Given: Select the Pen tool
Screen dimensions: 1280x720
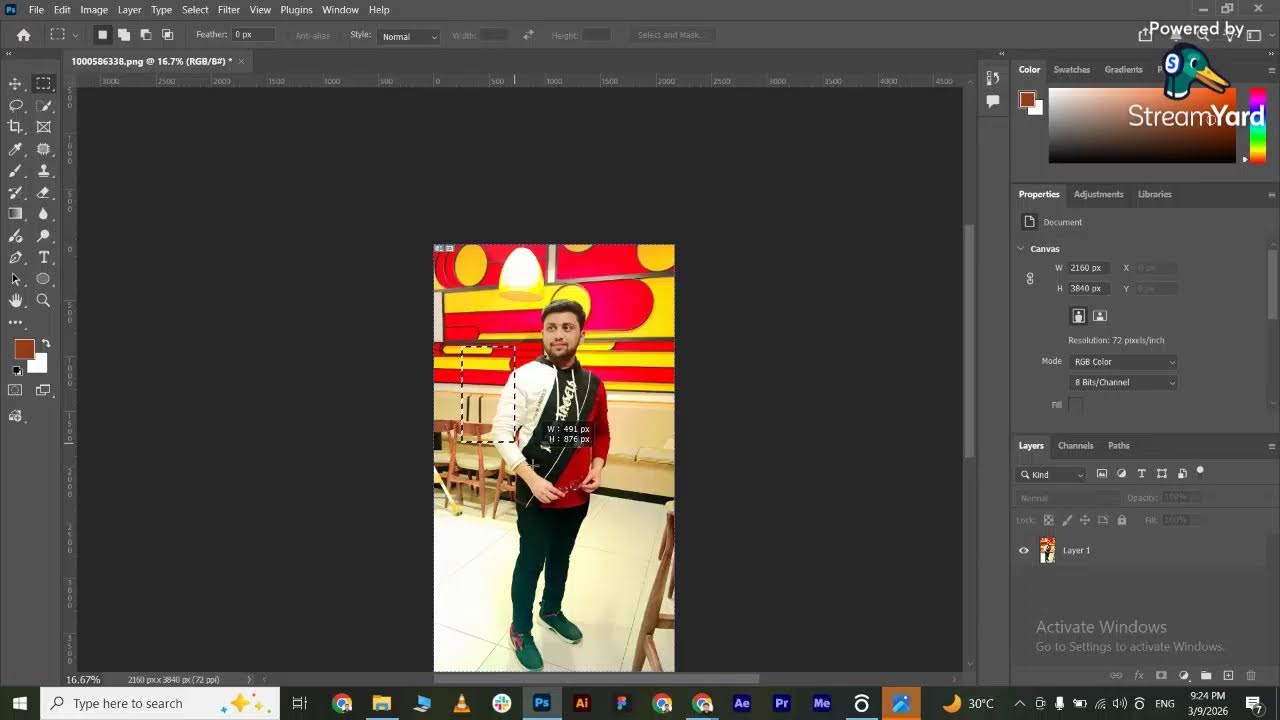Looking at the screenshot, I should click(x=15, y=258).
